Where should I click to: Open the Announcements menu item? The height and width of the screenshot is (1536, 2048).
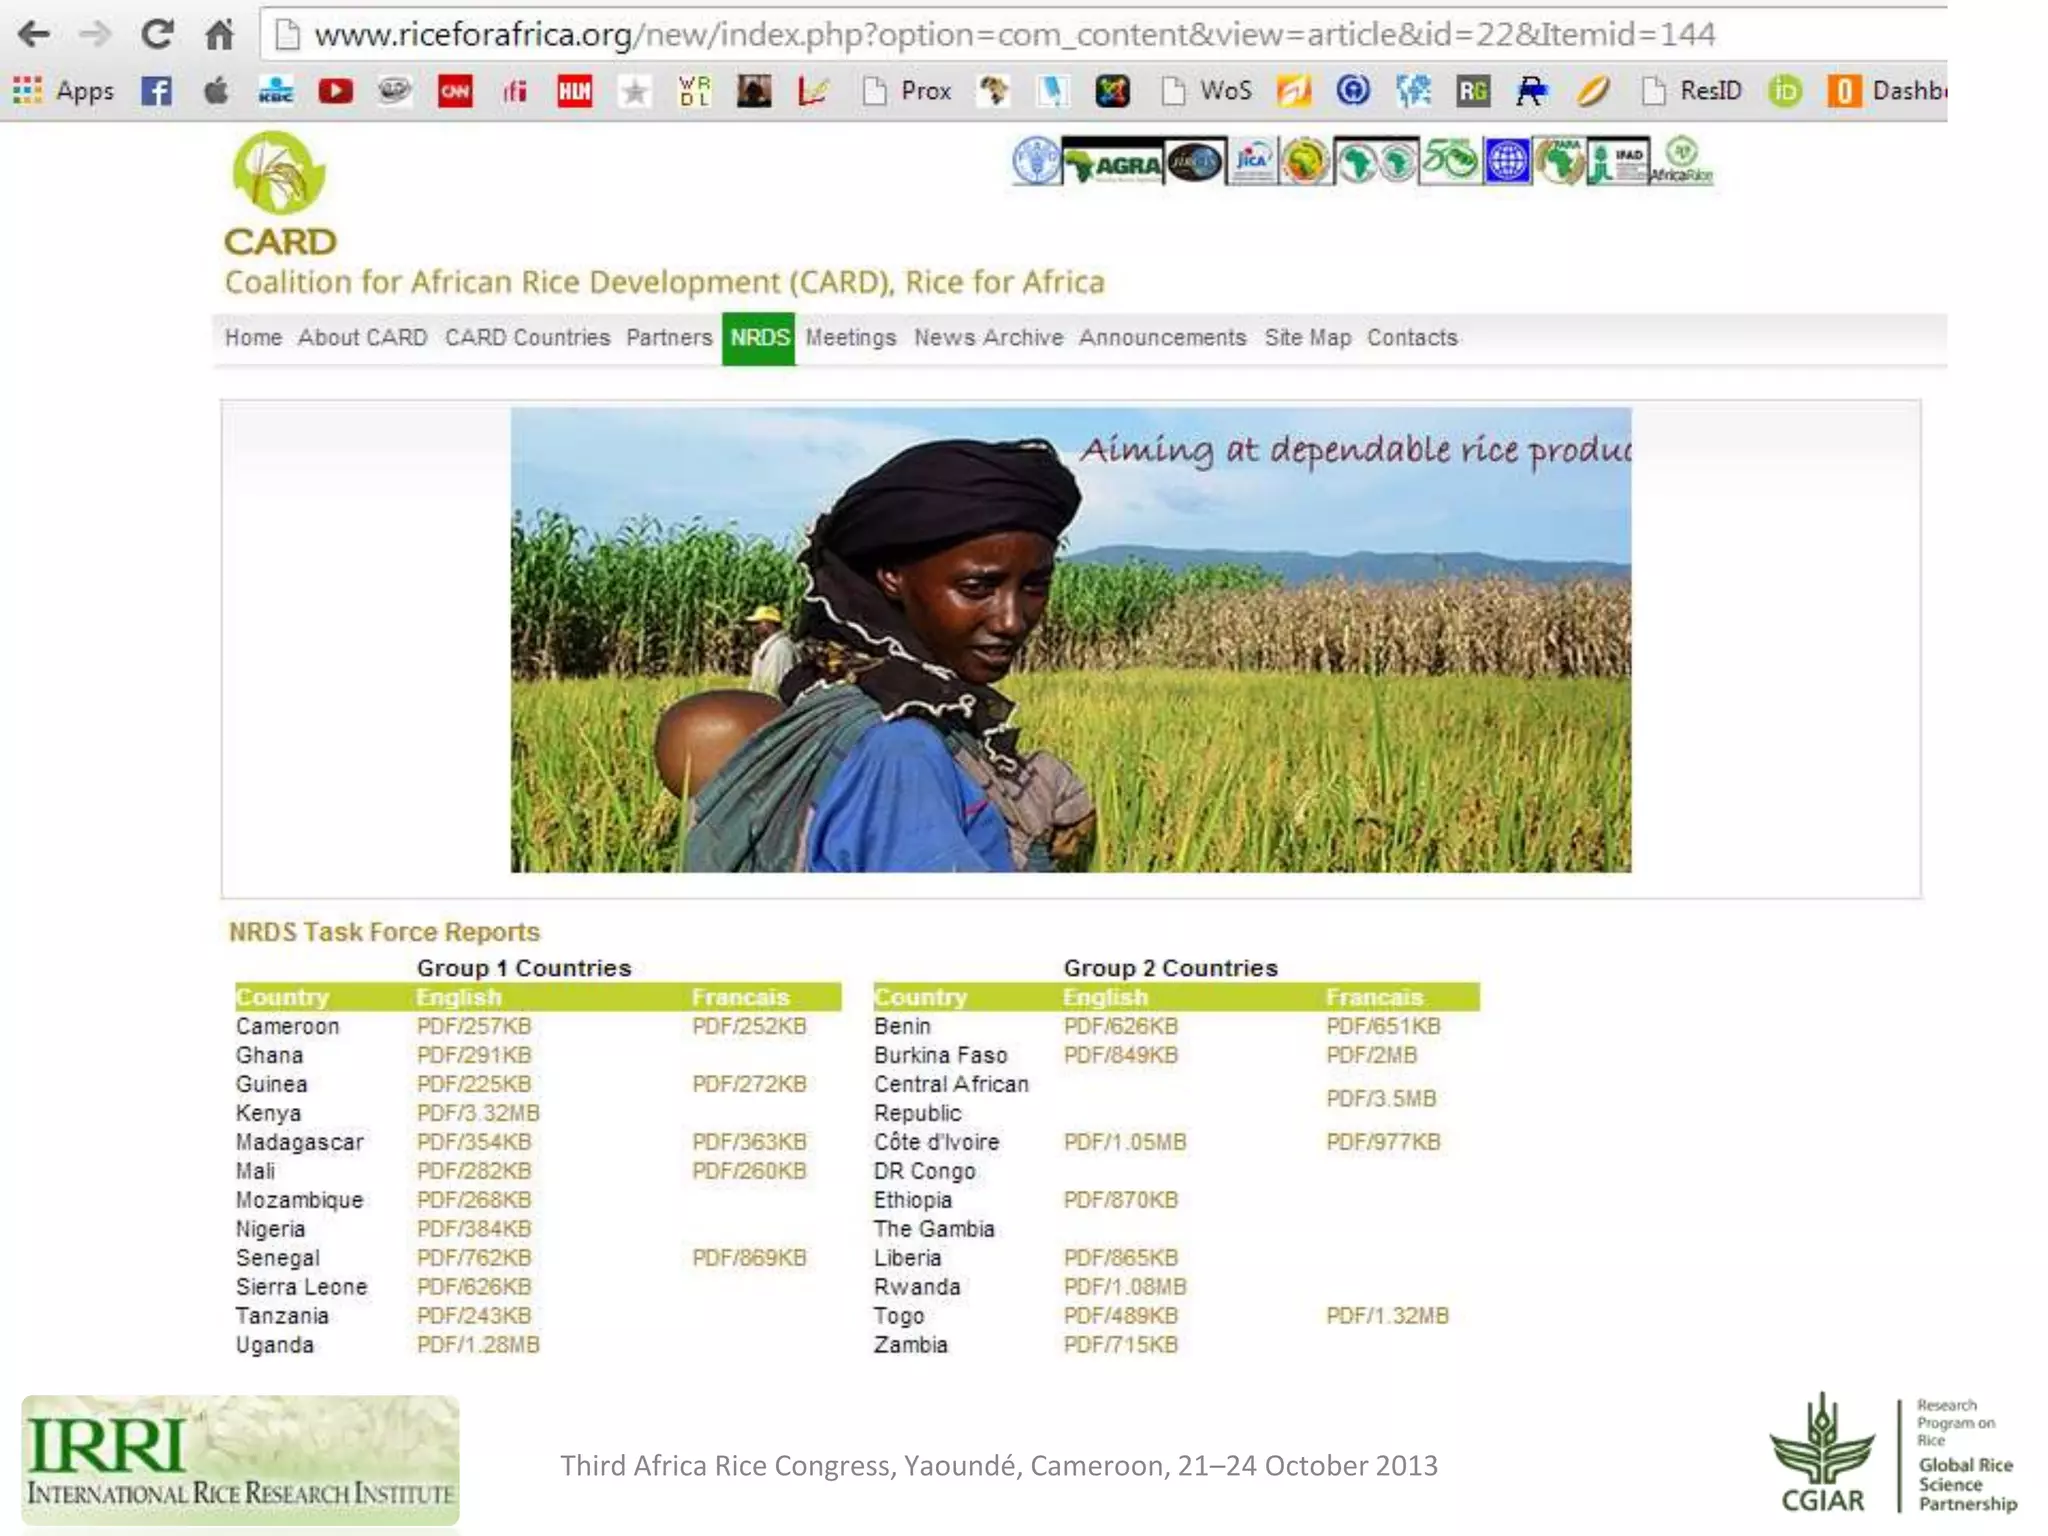tap(1162, 338)
